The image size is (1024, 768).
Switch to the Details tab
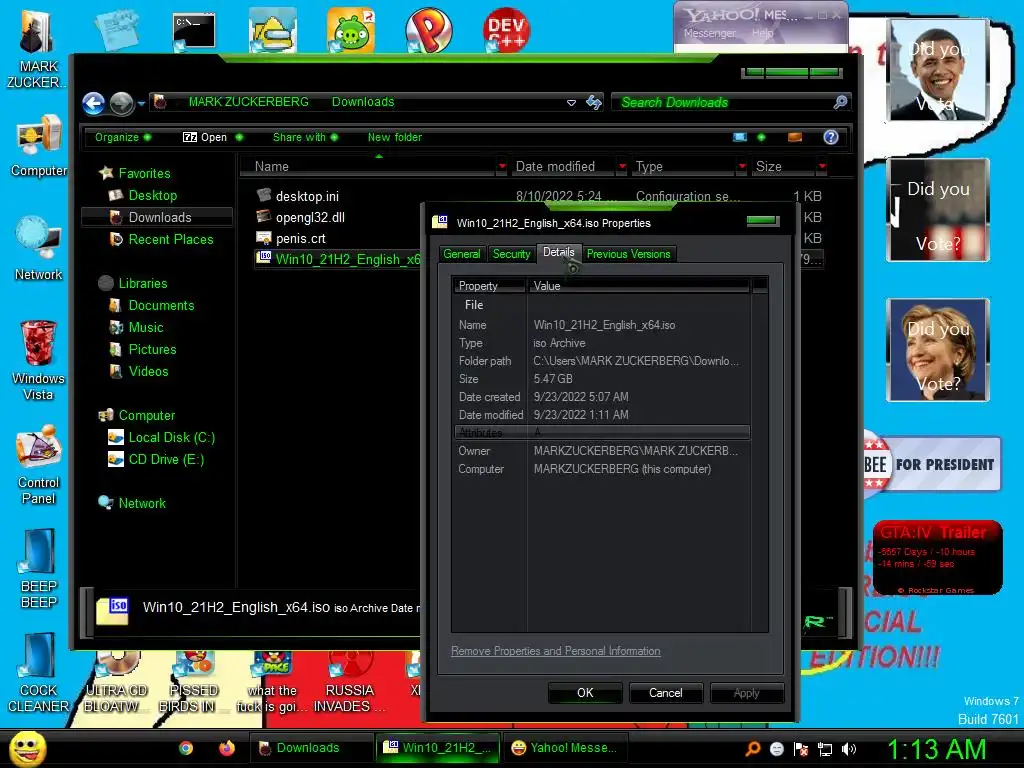point(558,253)
